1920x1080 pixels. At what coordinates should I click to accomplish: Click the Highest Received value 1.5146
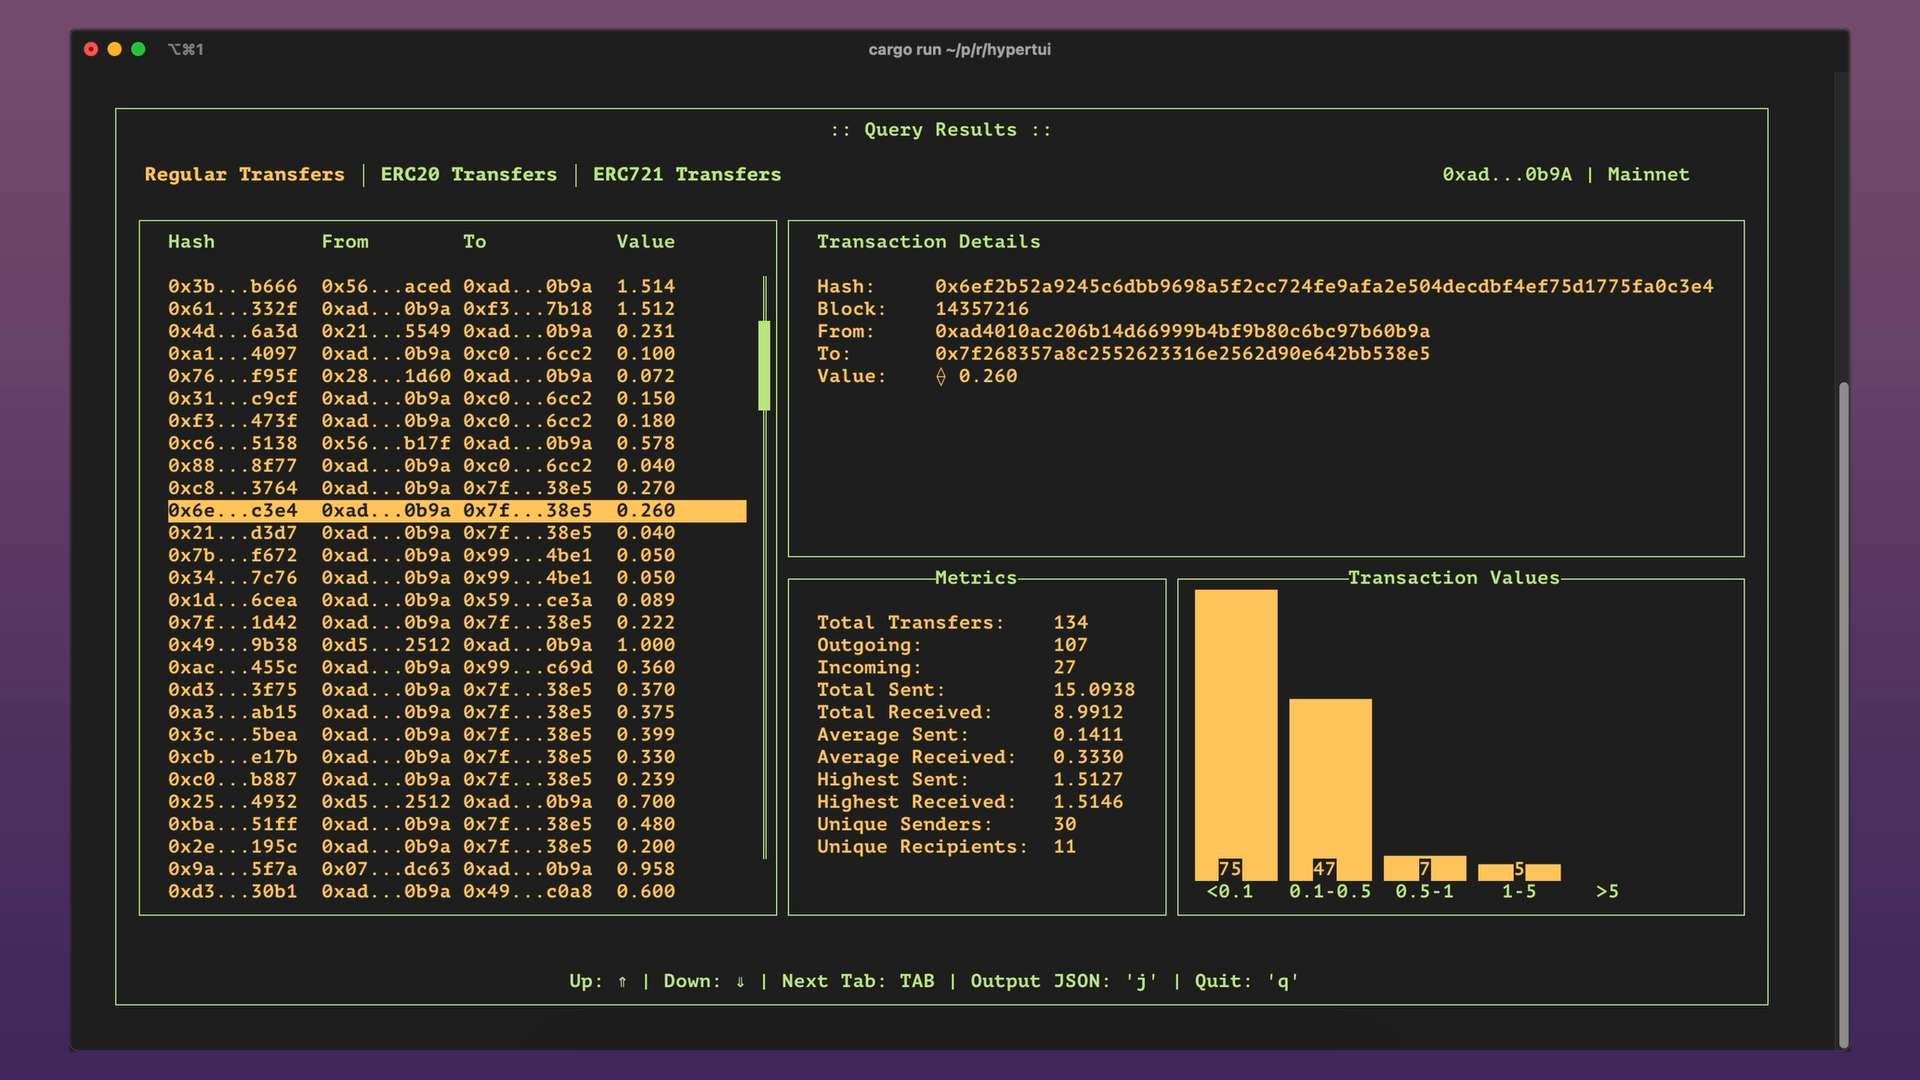[1088, 802]
